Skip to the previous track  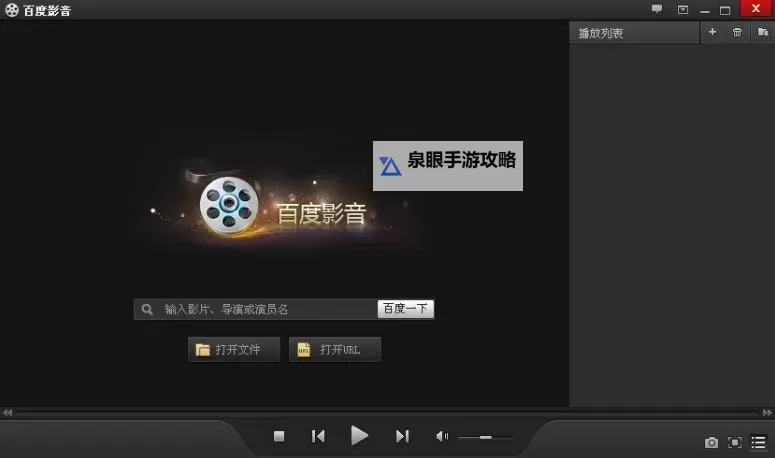(x=318, y=436)
